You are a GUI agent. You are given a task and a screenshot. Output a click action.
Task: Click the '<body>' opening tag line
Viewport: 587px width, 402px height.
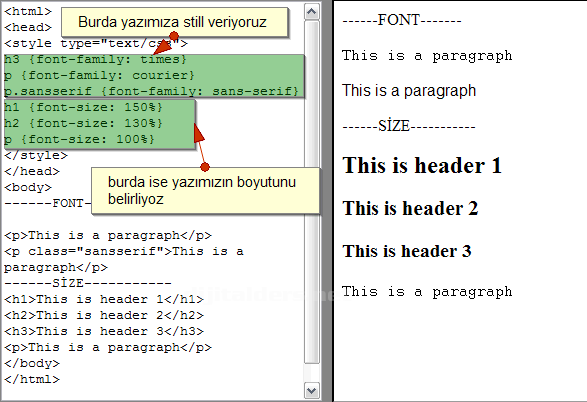[x=28, y=187]
